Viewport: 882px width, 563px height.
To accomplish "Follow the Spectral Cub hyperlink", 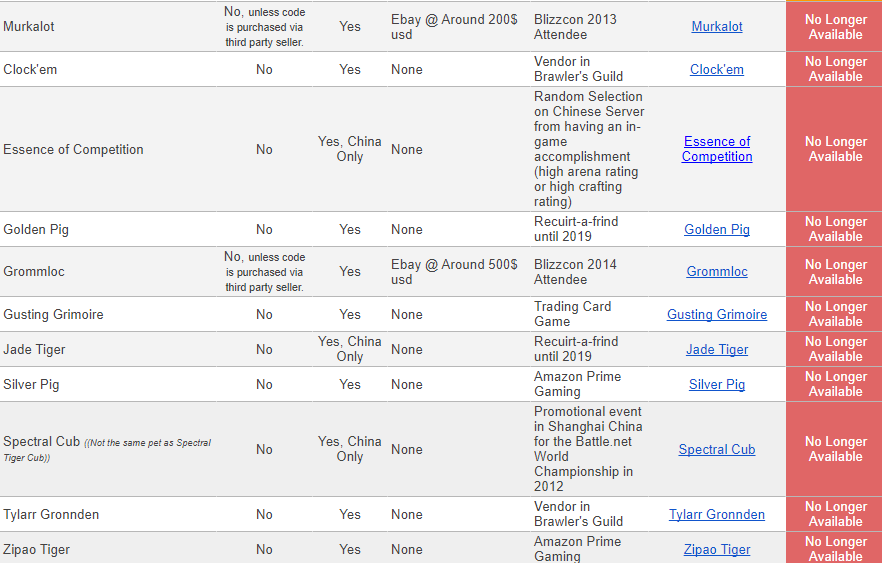I will pyautogui.click(x=716, y=450).
